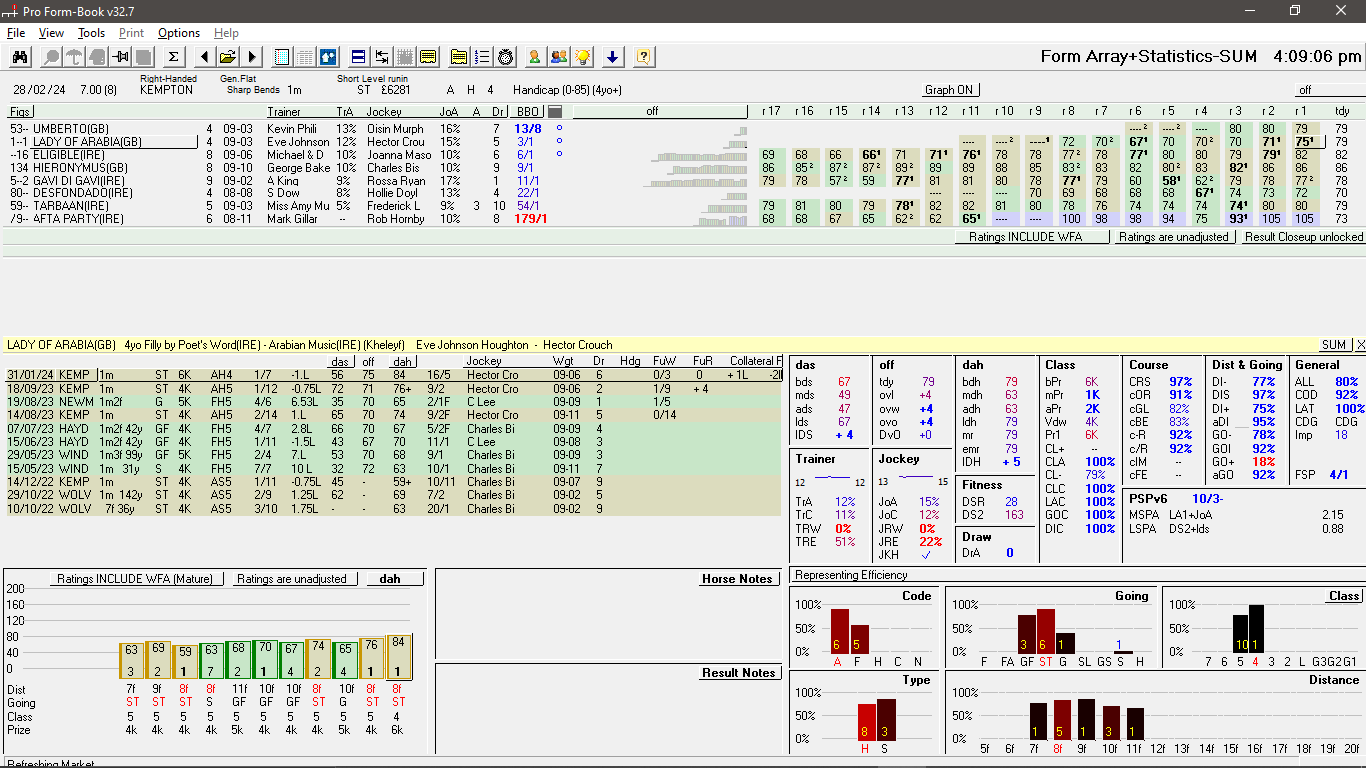1366x768 pixels.
Task: Close the statistics panel with X
Action: pyautogui.click(x=1360, y=345)
